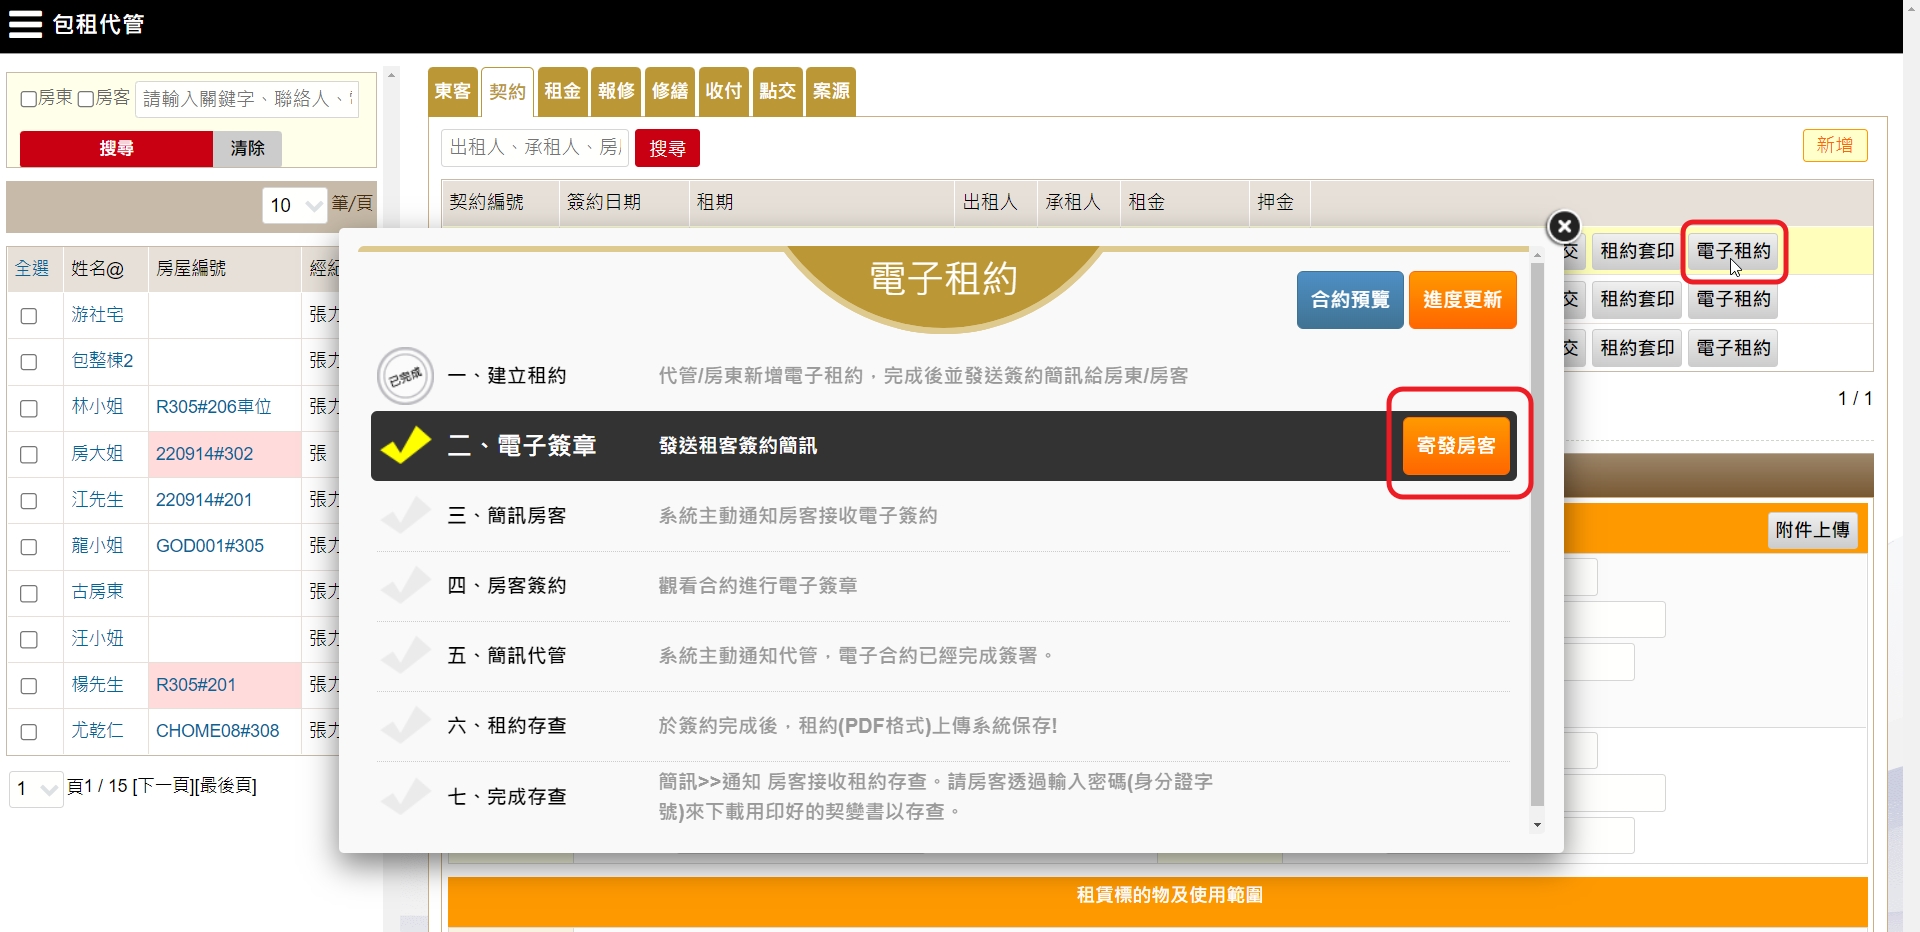Click the 已完成 stamp icon for 建立租約
Image resolution: width=1920 pixels, height=932 pixels.
405,377
